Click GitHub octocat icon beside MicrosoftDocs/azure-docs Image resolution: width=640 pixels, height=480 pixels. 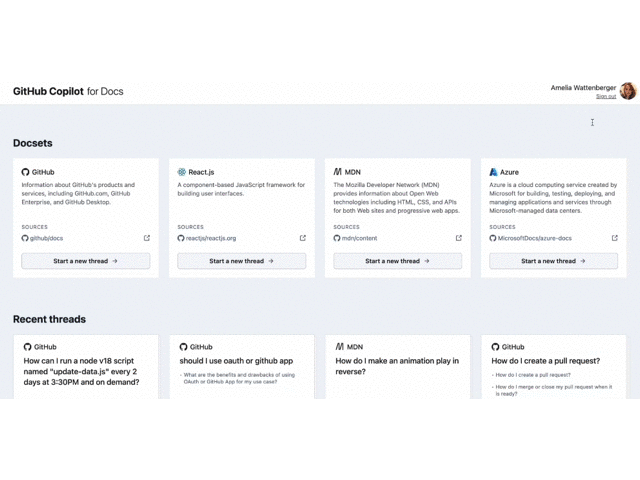click(x=493, y=238)
